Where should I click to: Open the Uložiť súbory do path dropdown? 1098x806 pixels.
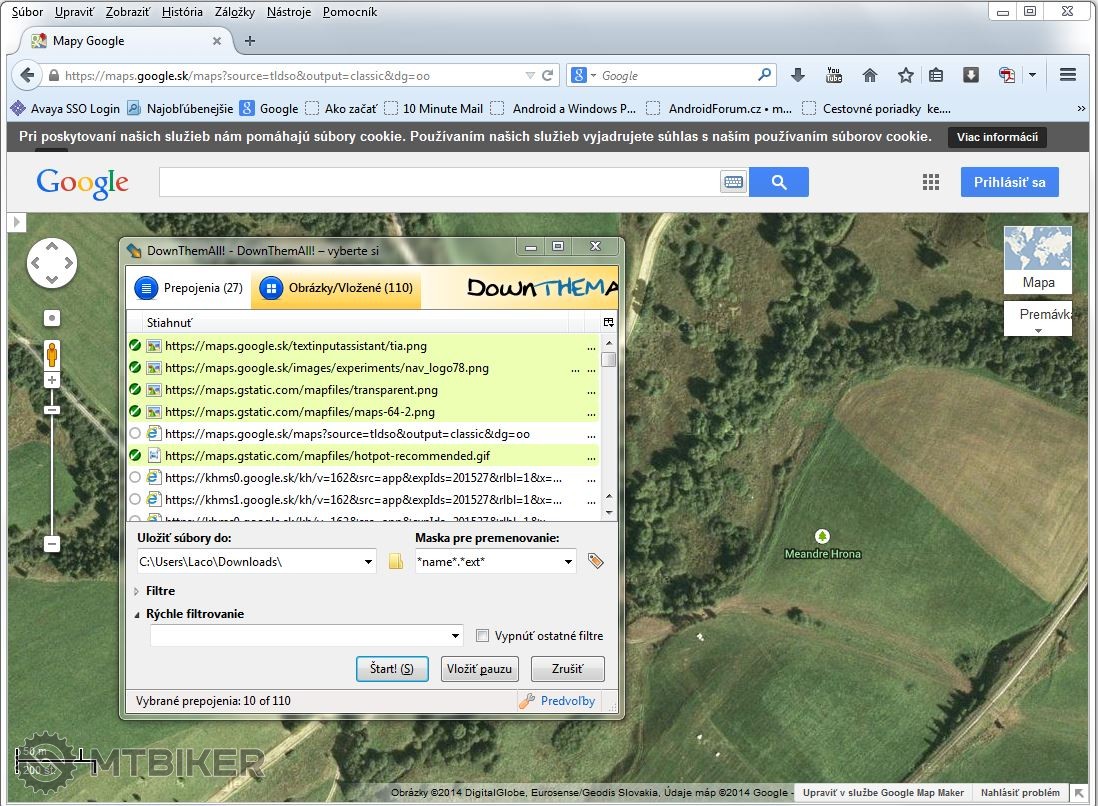[x=368, y=562]
